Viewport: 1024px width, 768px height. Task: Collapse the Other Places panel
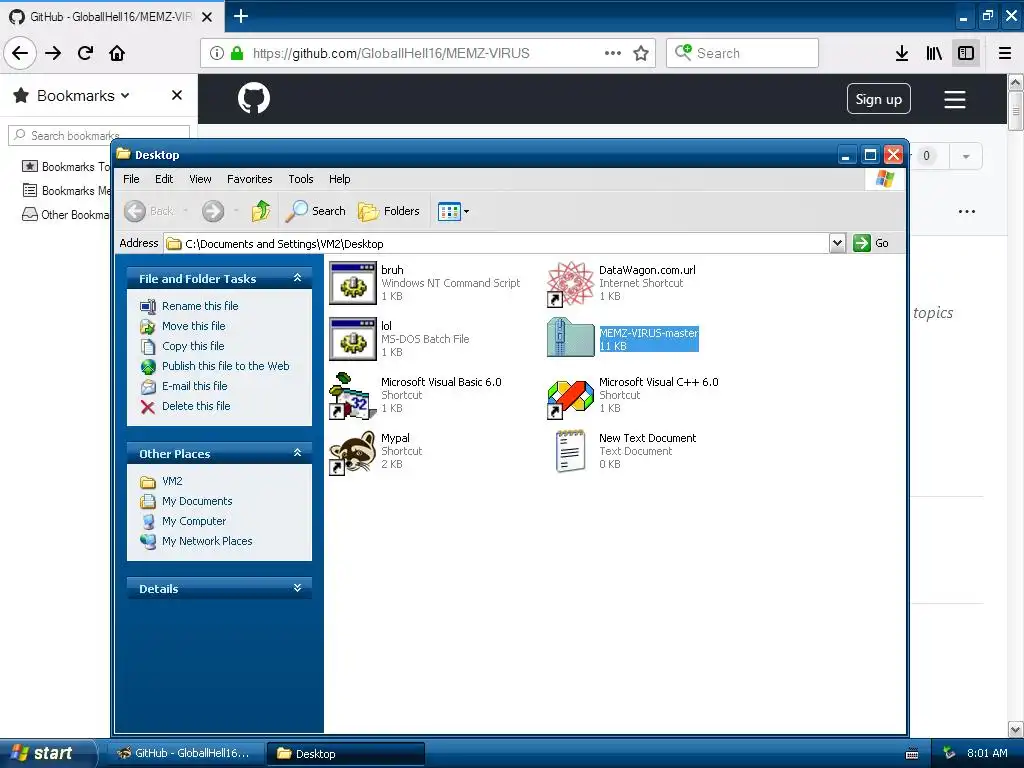[x=297, y=453]
